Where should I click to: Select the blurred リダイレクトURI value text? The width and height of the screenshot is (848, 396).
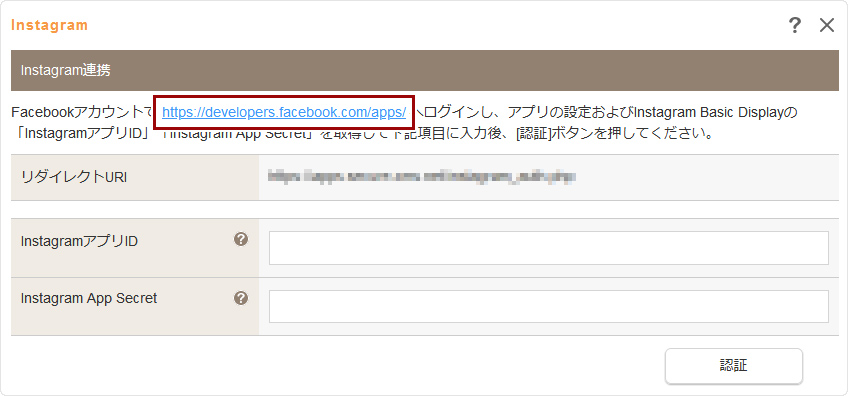tap(421, 177)
